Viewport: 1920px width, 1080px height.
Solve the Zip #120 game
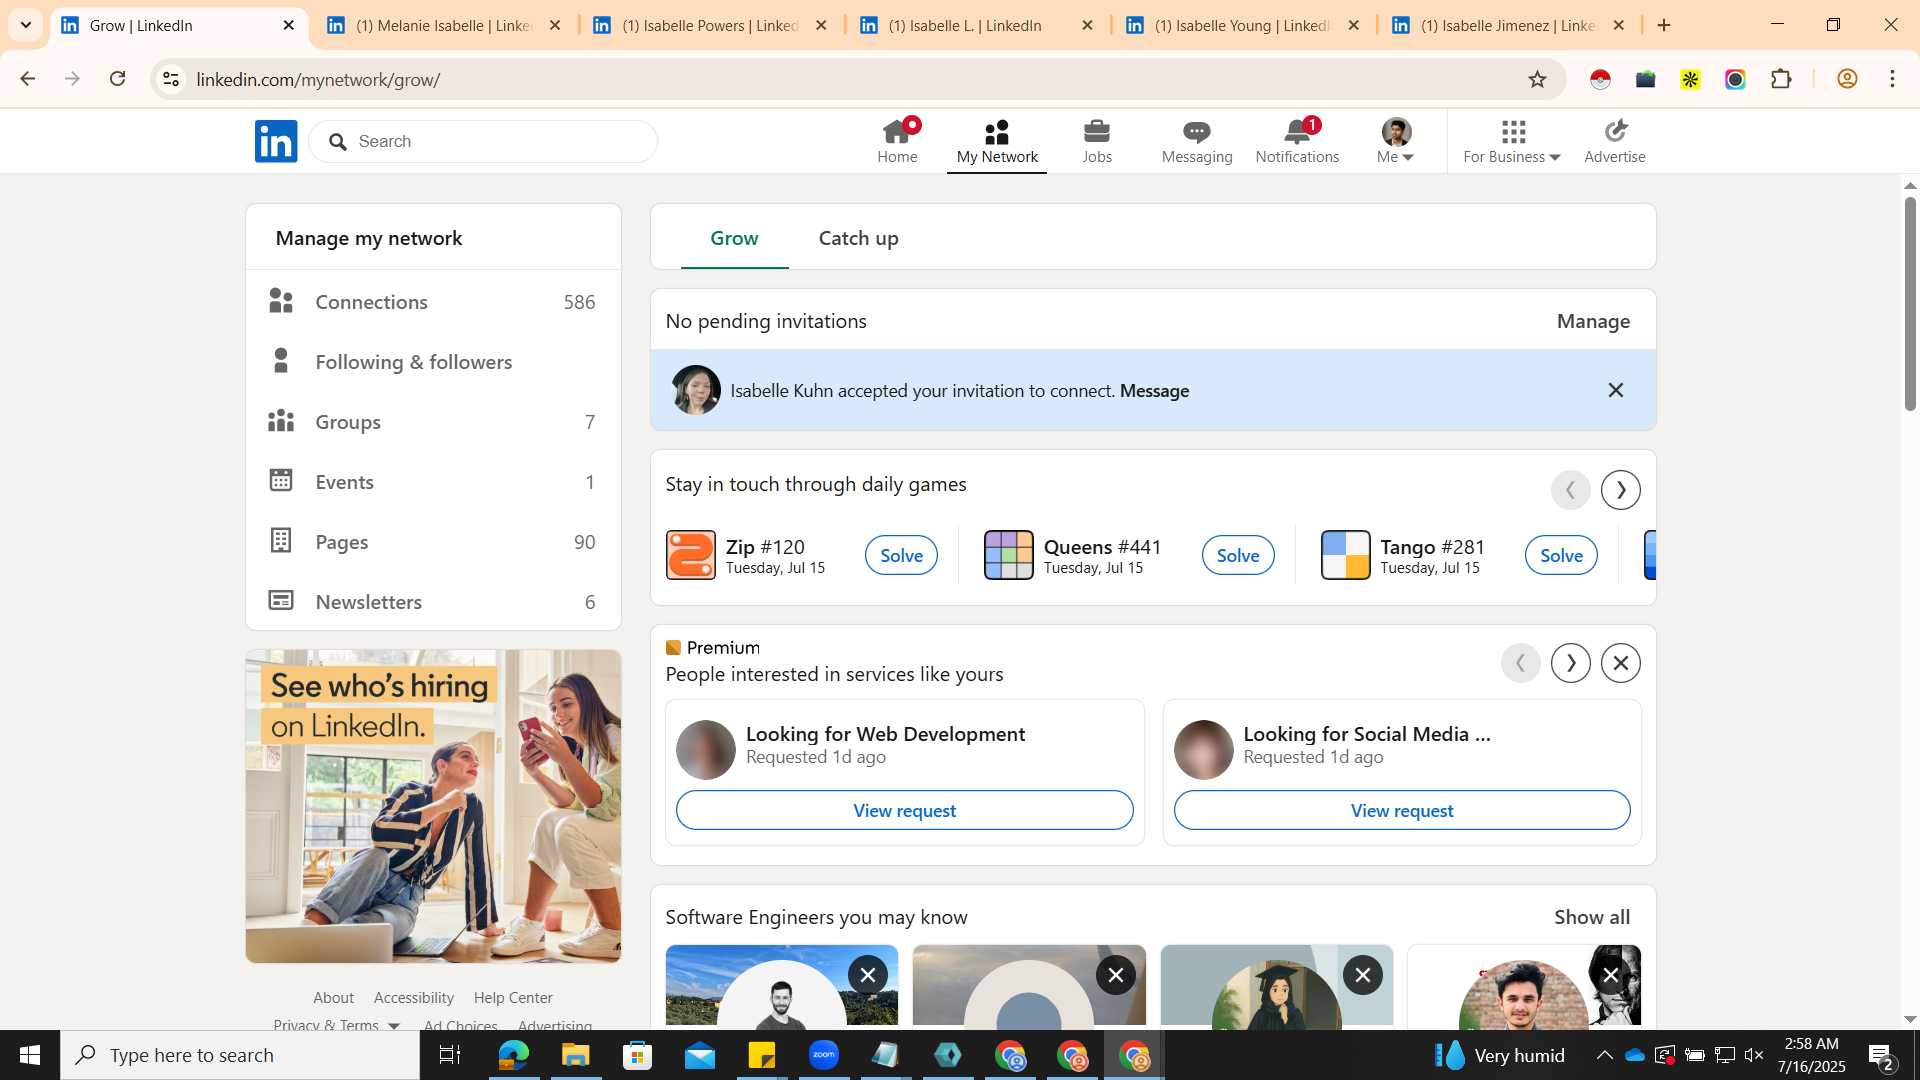[x=901, y=555]
